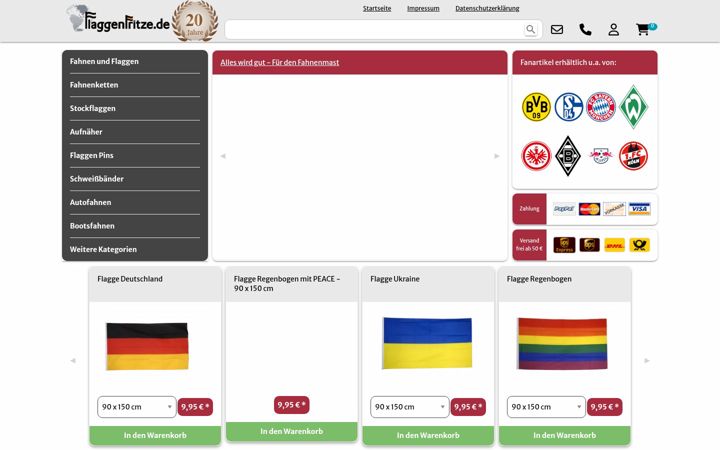720x450 pixels.
Task: Click the Flaggenfritze.de logo
Action: pyautogui.click(x=118, y=20)
